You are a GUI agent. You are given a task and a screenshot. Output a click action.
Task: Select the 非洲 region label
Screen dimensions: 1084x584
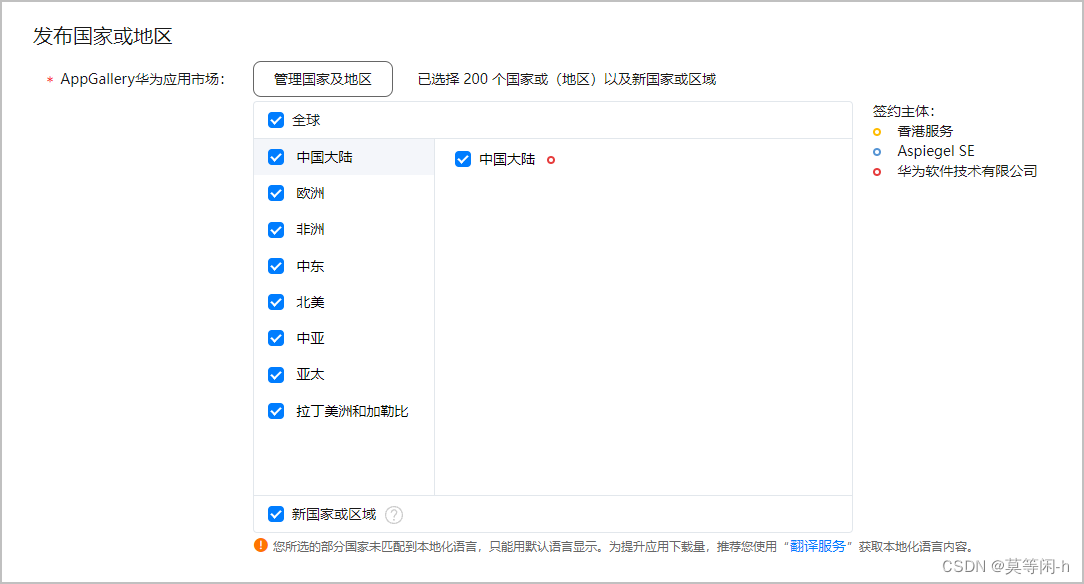[x=310, y=229]
